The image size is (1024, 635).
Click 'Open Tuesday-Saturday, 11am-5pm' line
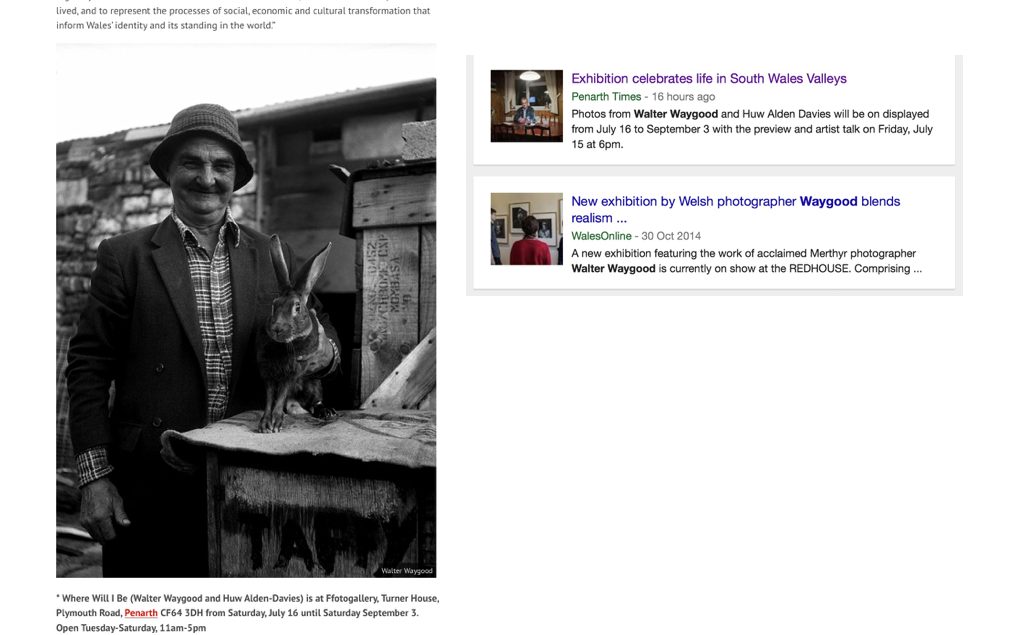coord(131,628)
